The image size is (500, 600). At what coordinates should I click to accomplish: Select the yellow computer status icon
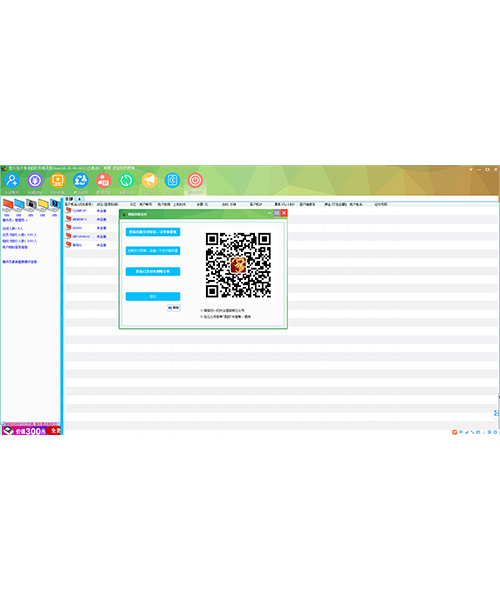coord(43,205)
